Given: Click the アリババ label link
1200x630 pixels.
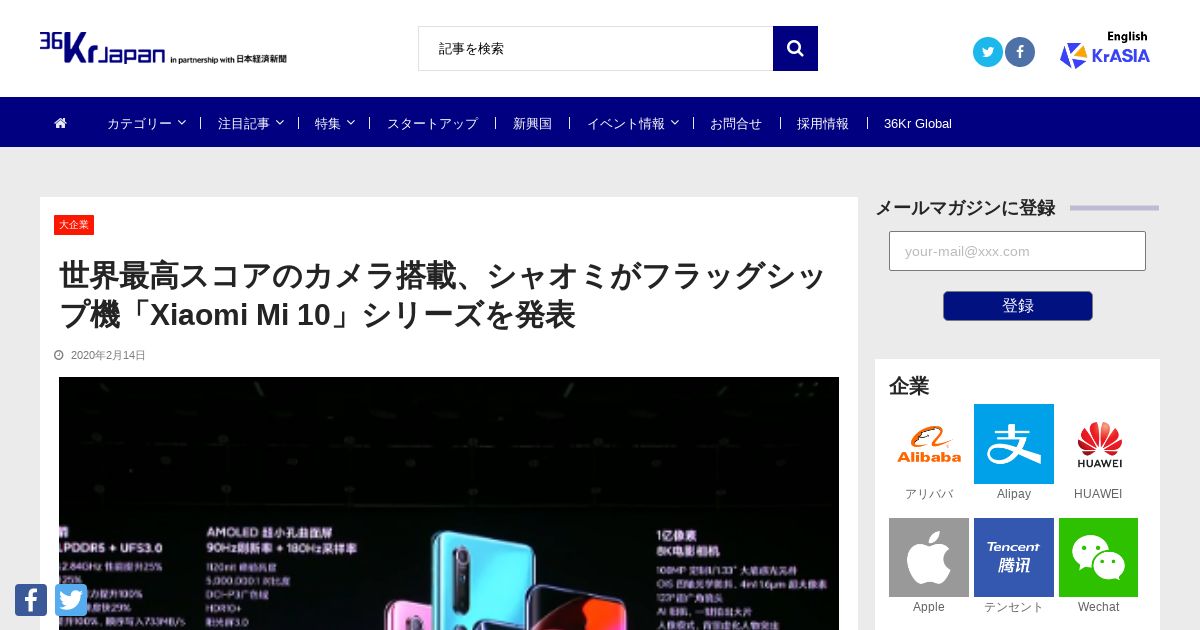Looking at the screenshot, I should [x=929, y=494].
